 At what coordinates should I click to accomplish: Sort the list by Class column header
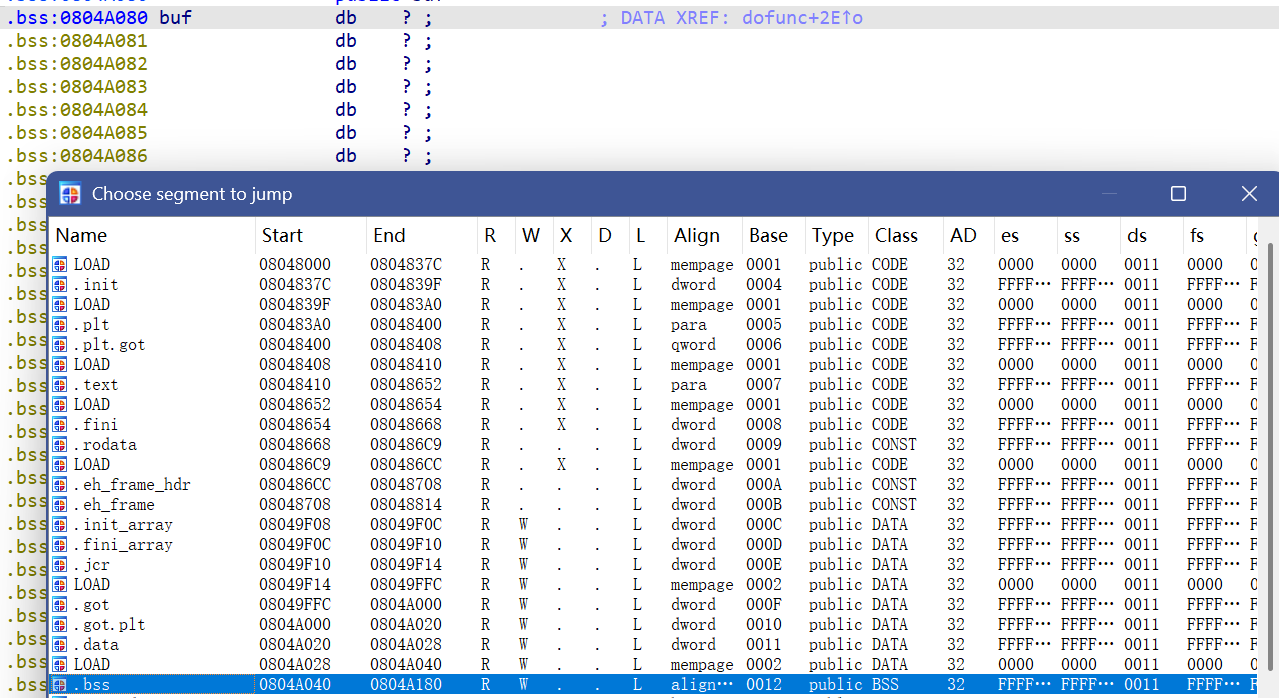click(896, 236)
